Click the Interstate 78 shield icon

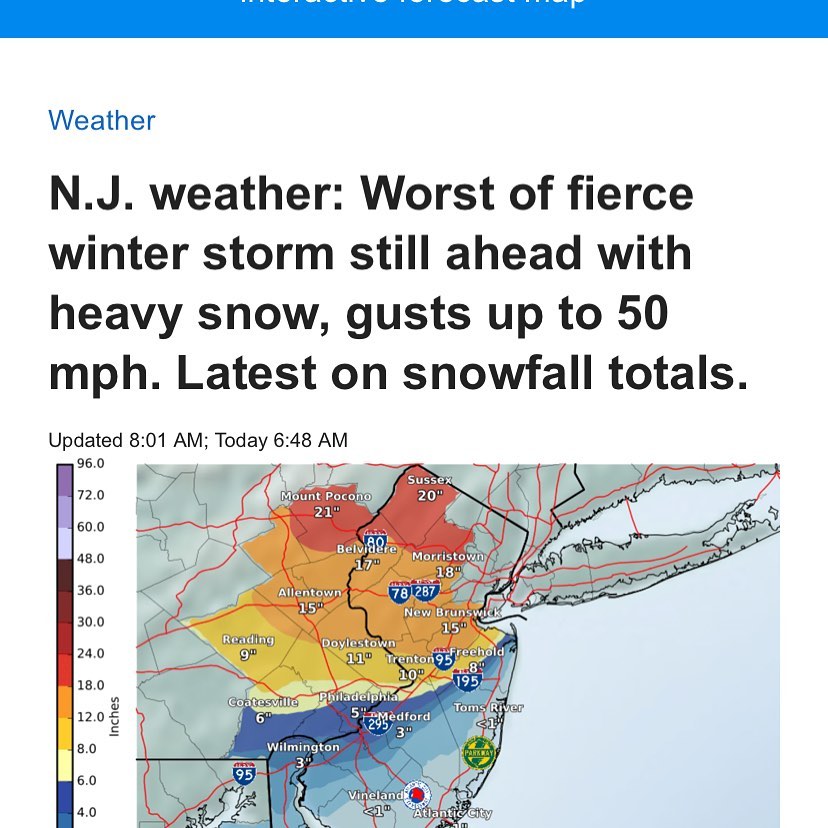click(x=400, y=594)
